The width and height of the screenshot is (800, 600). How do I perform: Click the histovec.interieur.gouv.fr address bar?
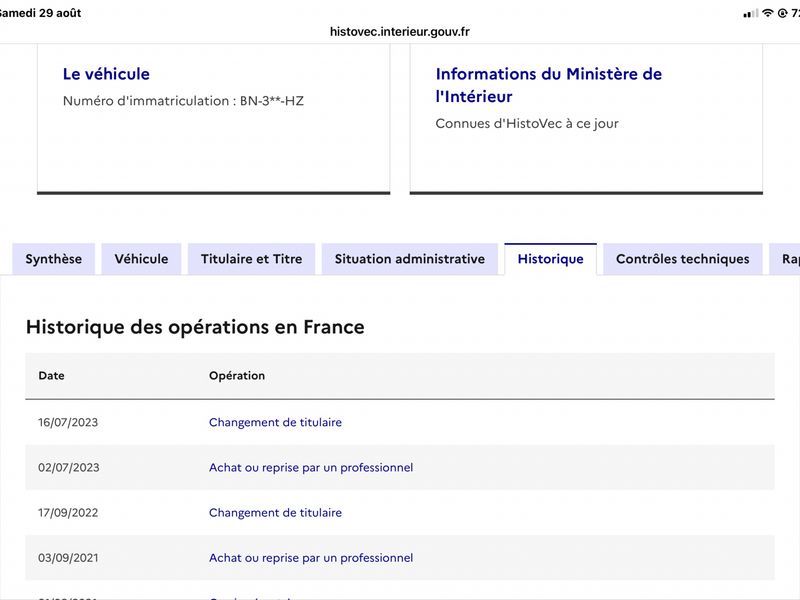coord(399,32)
